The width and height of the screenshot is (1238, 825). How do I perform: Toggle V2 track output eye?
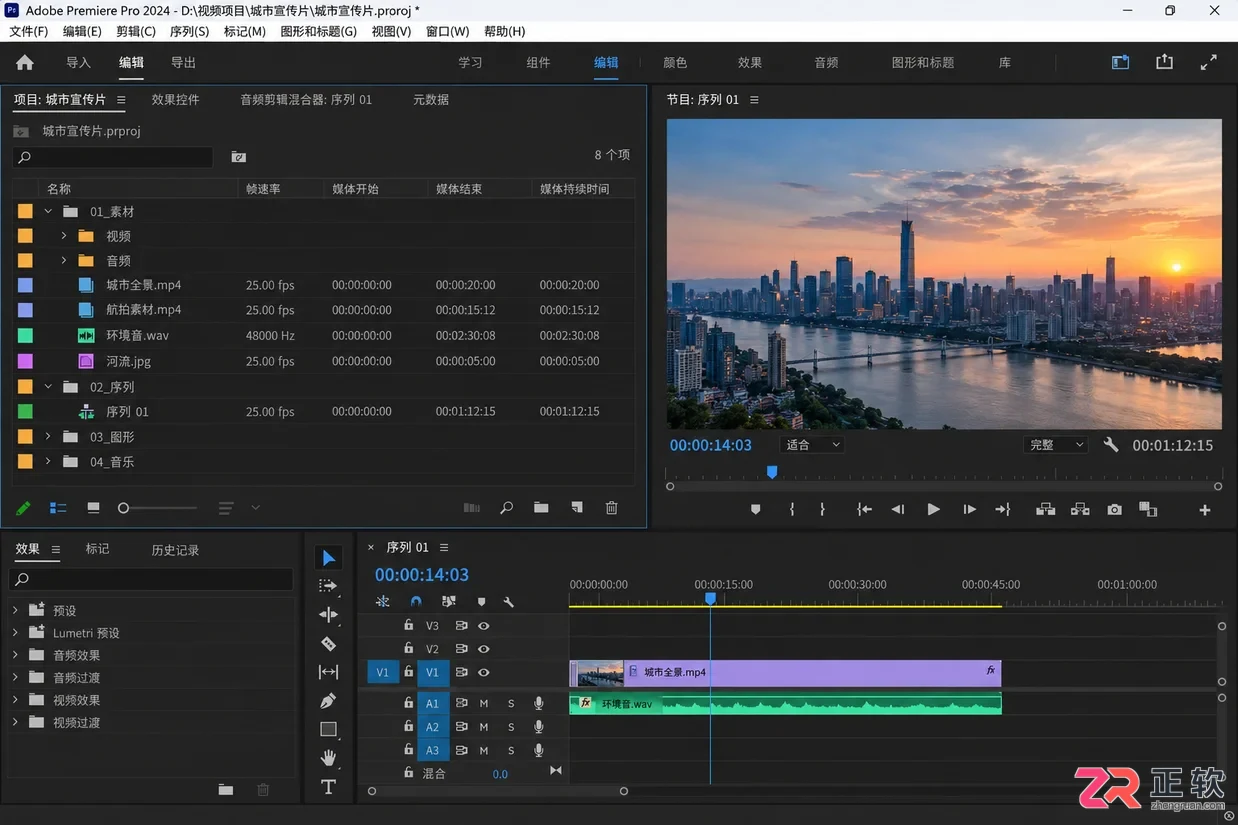click(484, 649)
